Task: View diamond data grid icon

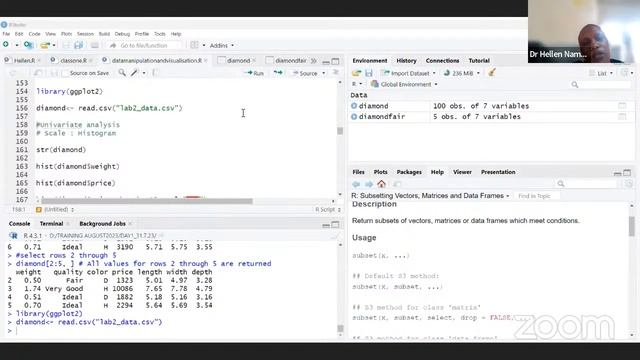Action: coord(622,106)
